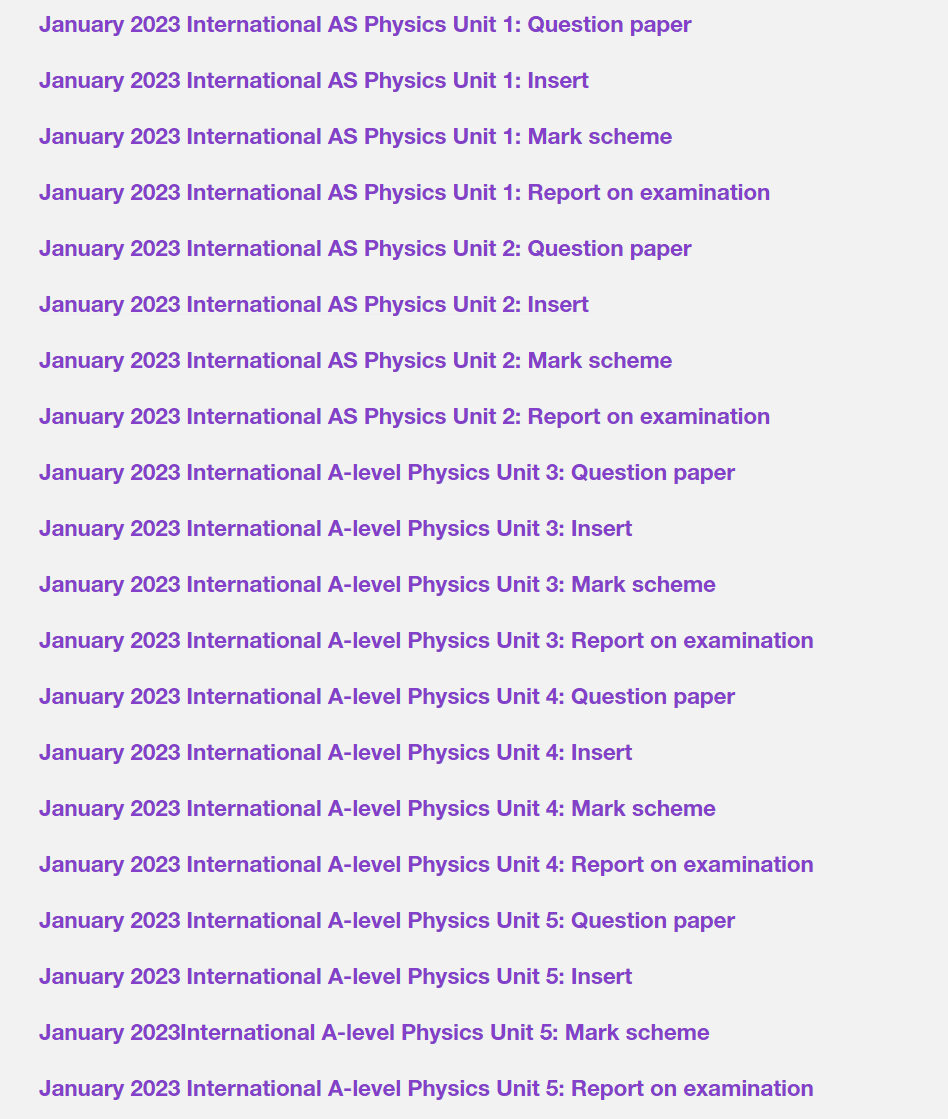Open A-level Physics Unit 4 Report on examination
The image size is (948, 1119).
point(426,865)
